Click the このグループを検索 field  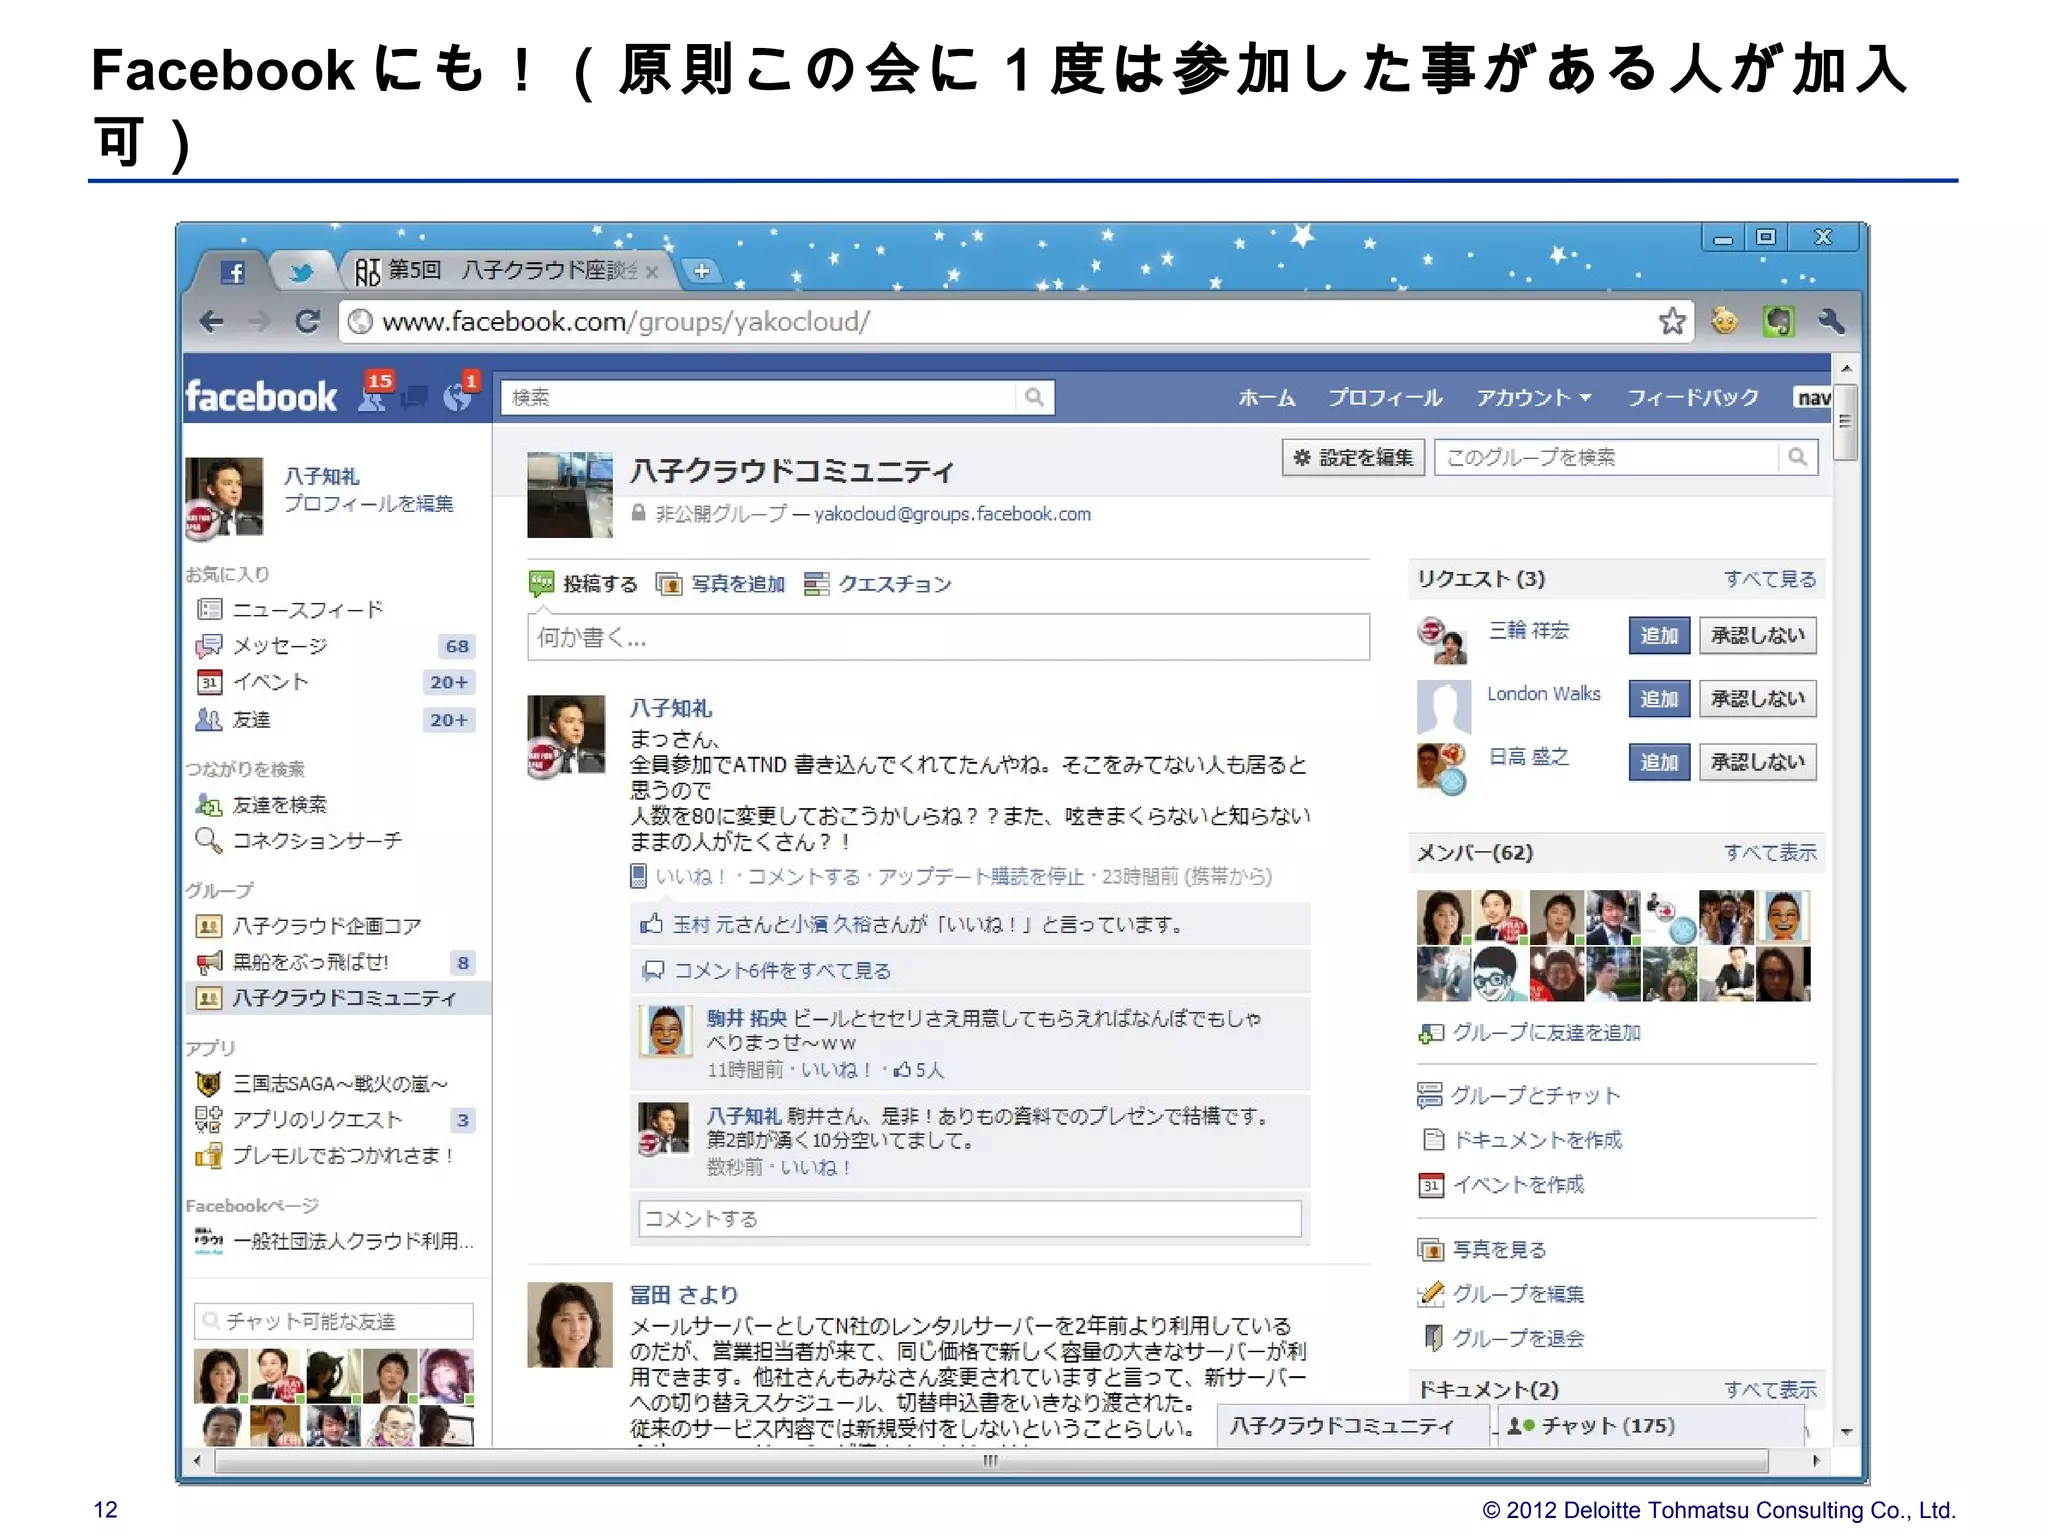pos(1606,457)
